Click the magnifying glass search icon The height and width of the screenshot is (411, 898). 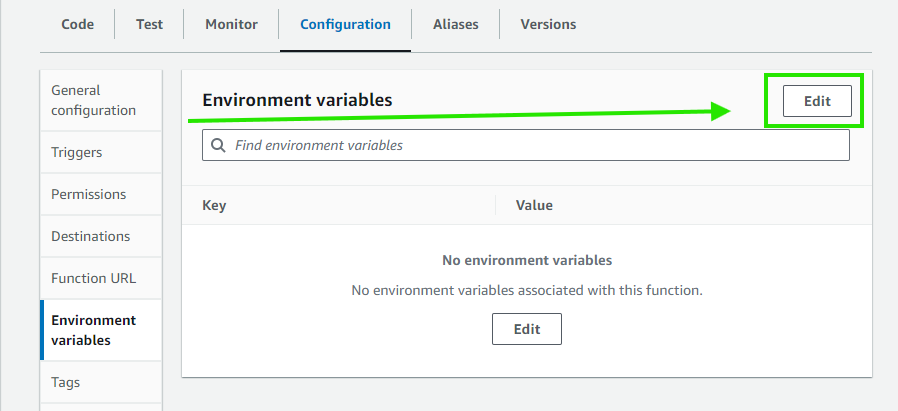(x=218, y=146)
